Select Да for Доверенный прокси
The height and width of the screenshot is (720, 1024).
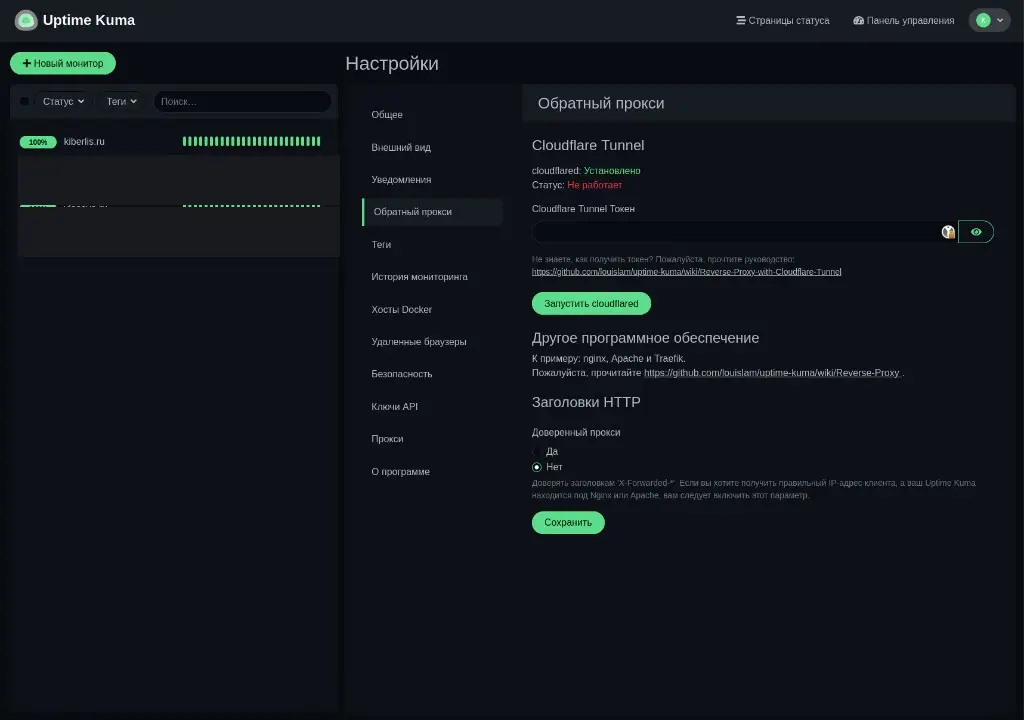click(537, 451)
